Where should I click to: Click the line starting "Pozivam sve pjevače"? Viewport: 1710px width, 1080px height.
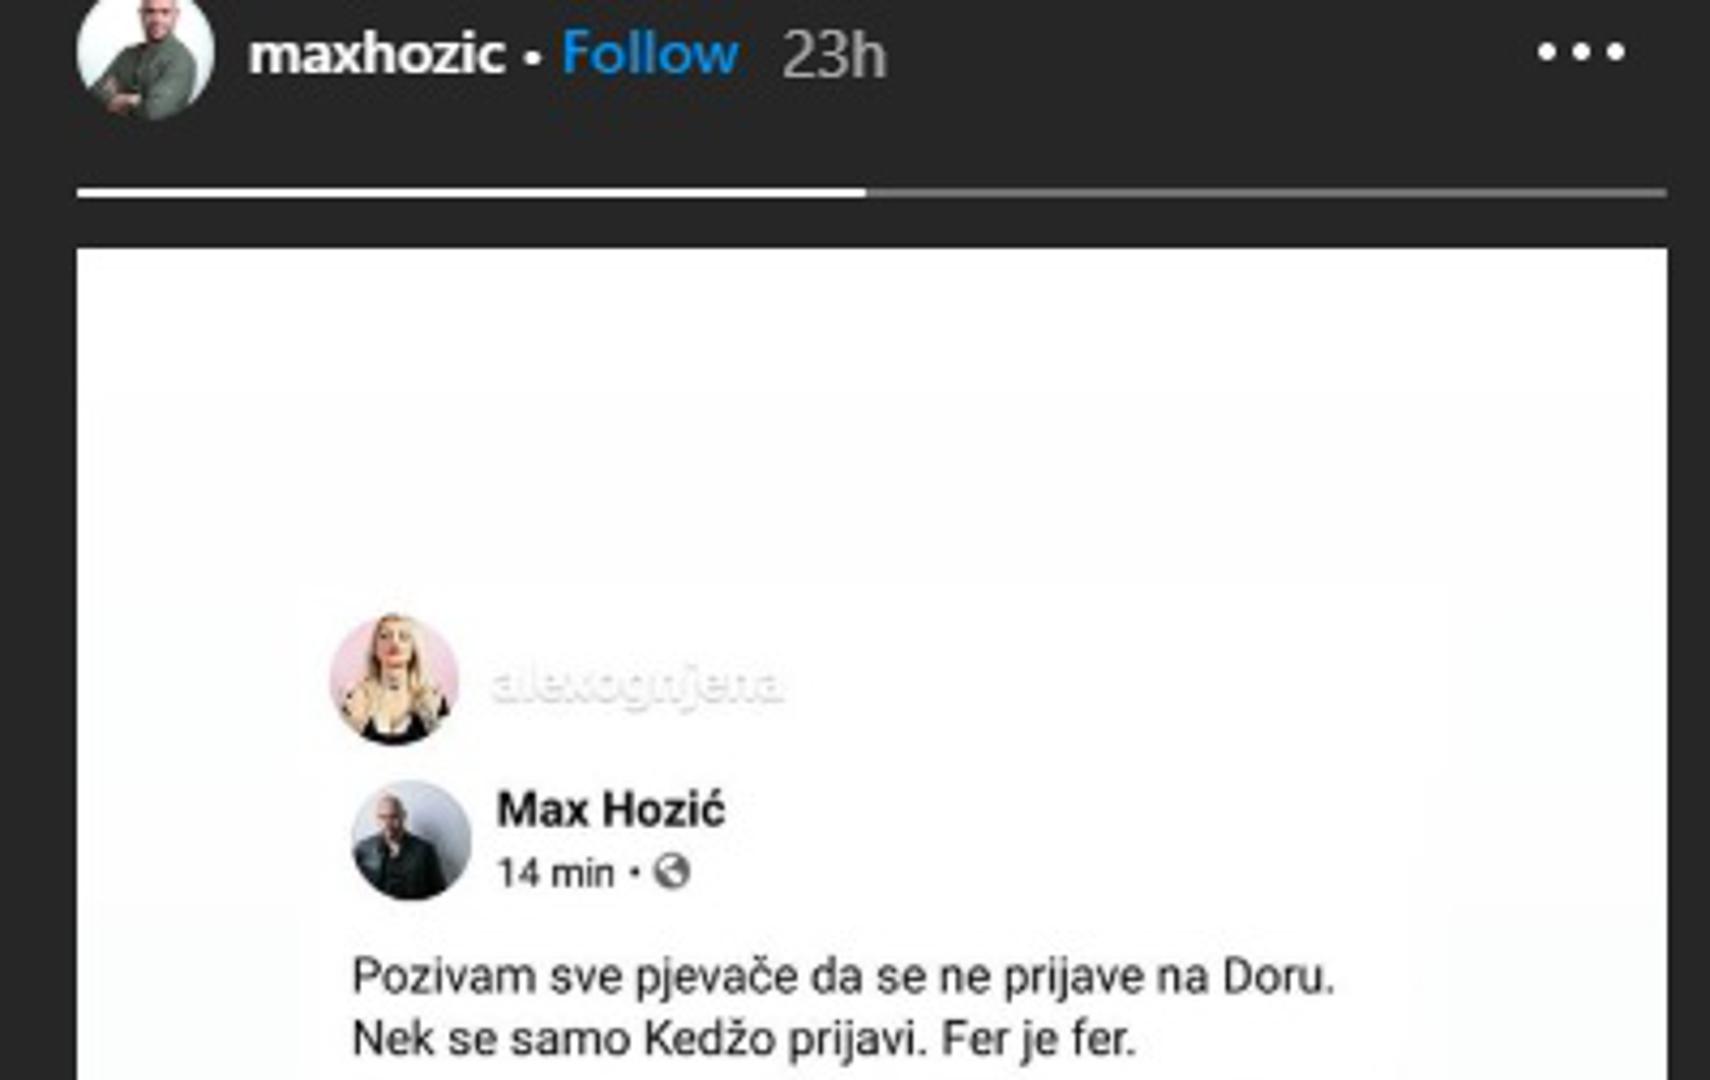[x=843, y=977]
